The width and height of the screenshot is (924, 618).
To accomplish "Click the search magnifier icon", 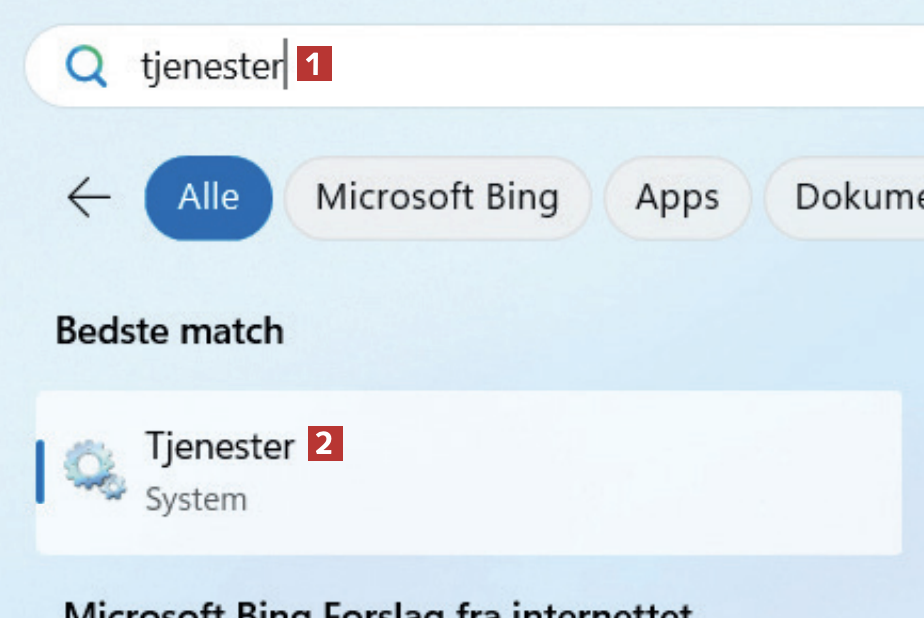I will tap(86, 67).
